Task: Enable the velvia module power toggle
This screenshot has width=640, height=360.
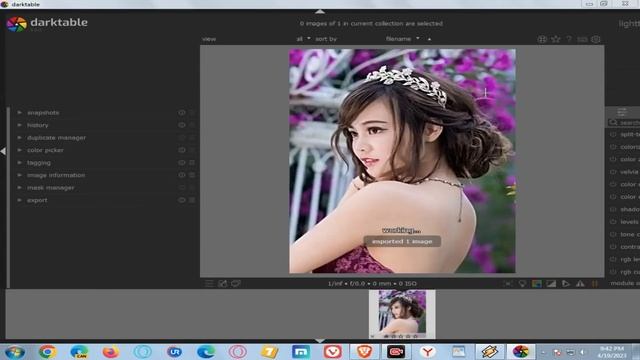Action: point(613,172)
